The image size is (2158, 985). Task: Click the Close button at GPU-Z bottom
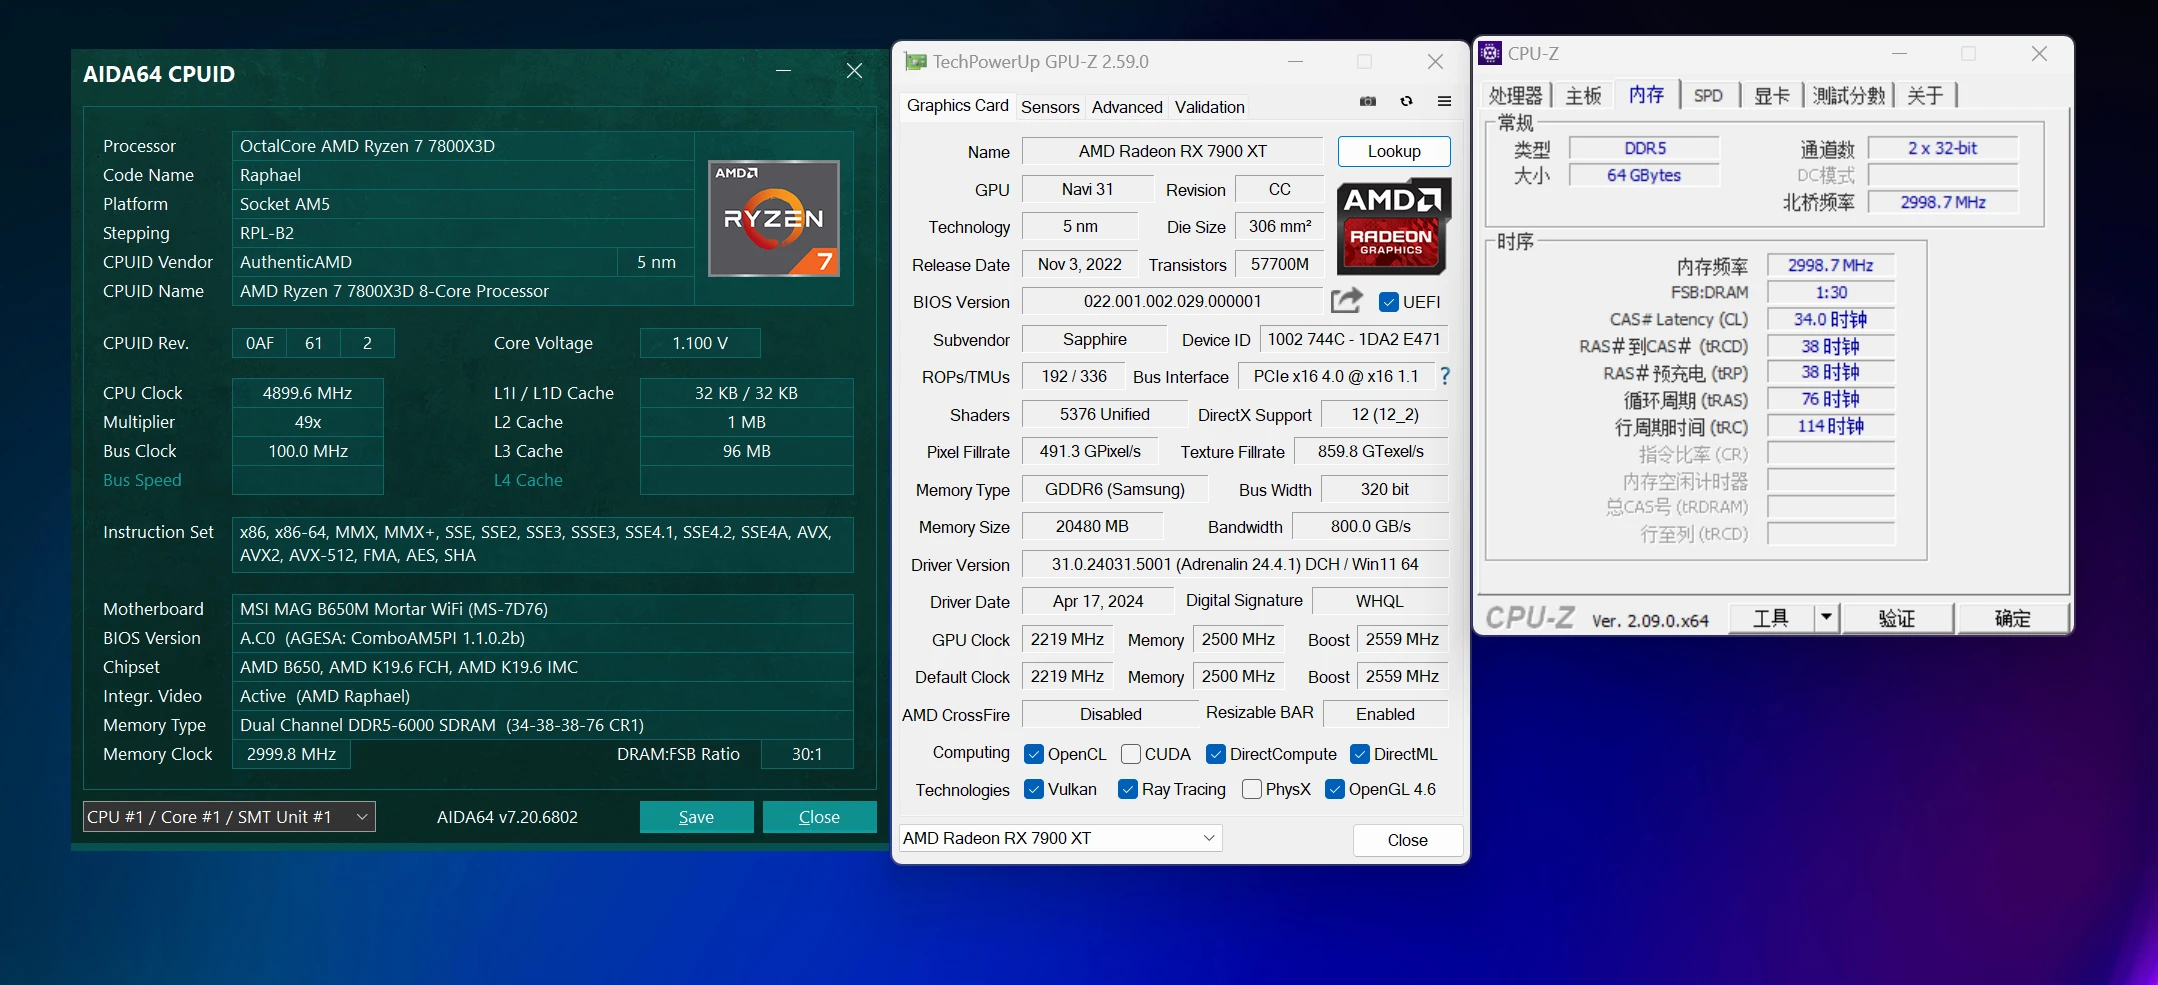point(1407,840)
